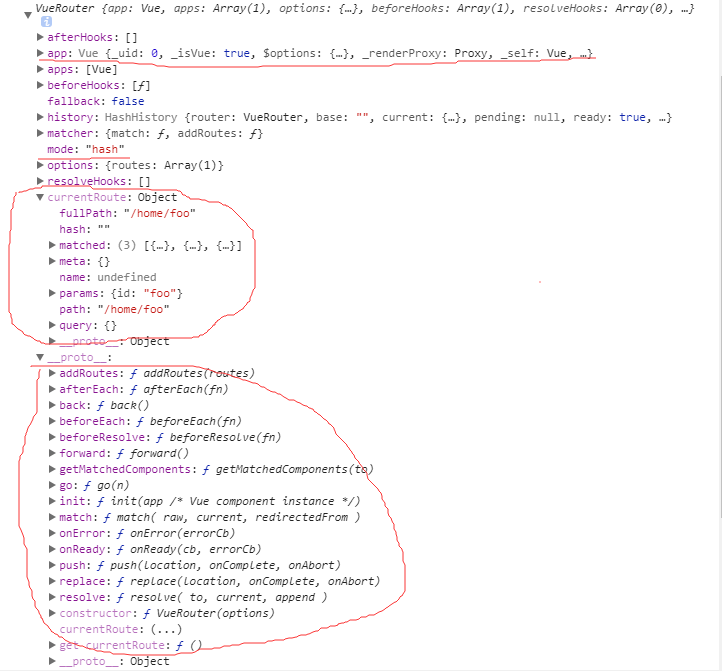Select the path: "/home/foo" line

[x=114, y=309]
